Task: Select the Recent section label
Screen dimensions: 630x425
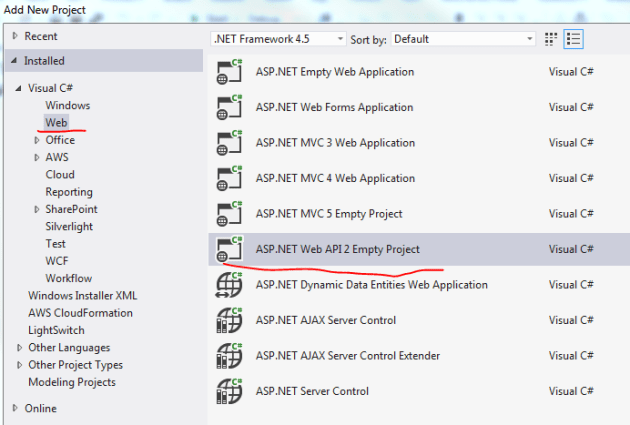Action: click(x=41, y=36)
